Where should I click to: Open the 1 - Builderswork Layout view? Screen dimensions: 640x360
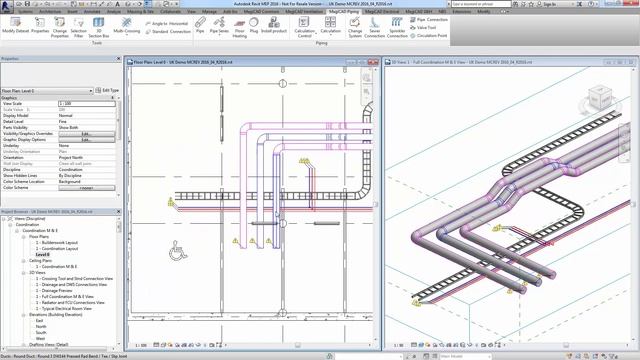pos(57,242)
